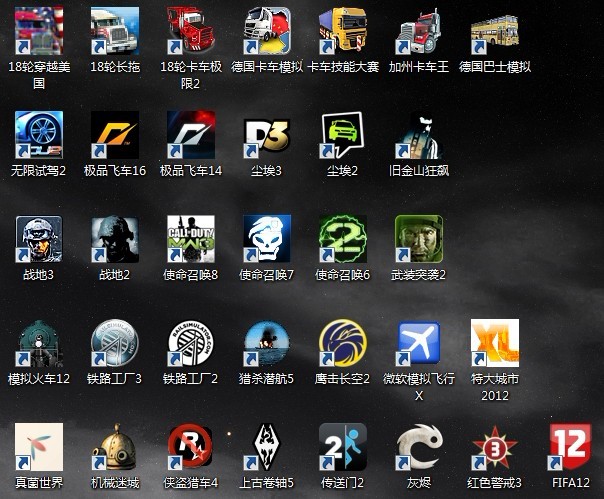Select the 18轮穿越美国 truck game shortcut

[x=39, y=30]
